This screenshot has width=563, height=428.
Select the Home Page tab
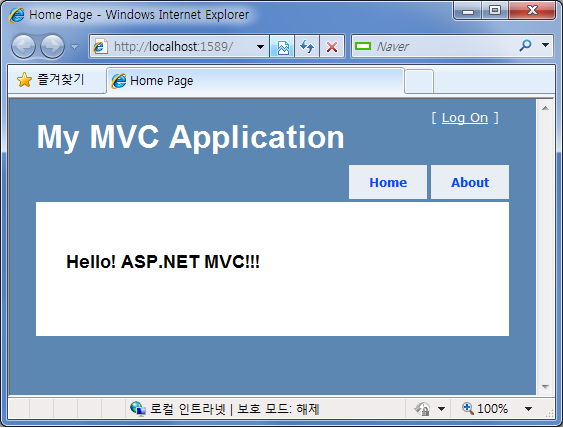click(x=256, y=81)
